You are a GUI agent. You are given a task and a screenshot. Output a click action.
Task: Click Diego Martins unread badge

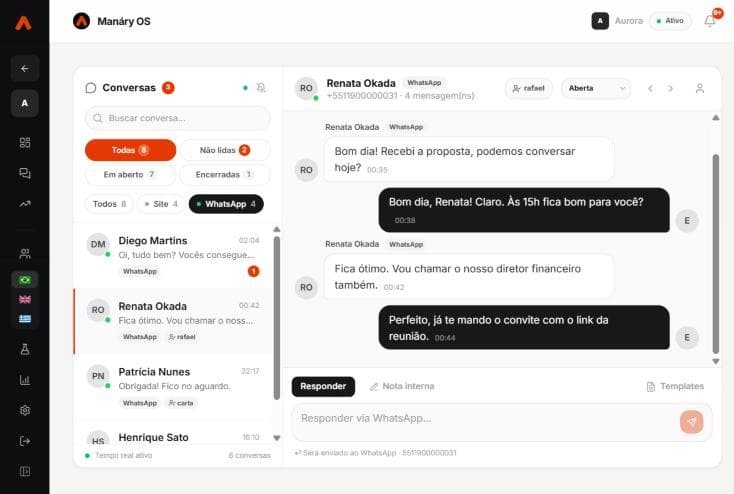253,271
